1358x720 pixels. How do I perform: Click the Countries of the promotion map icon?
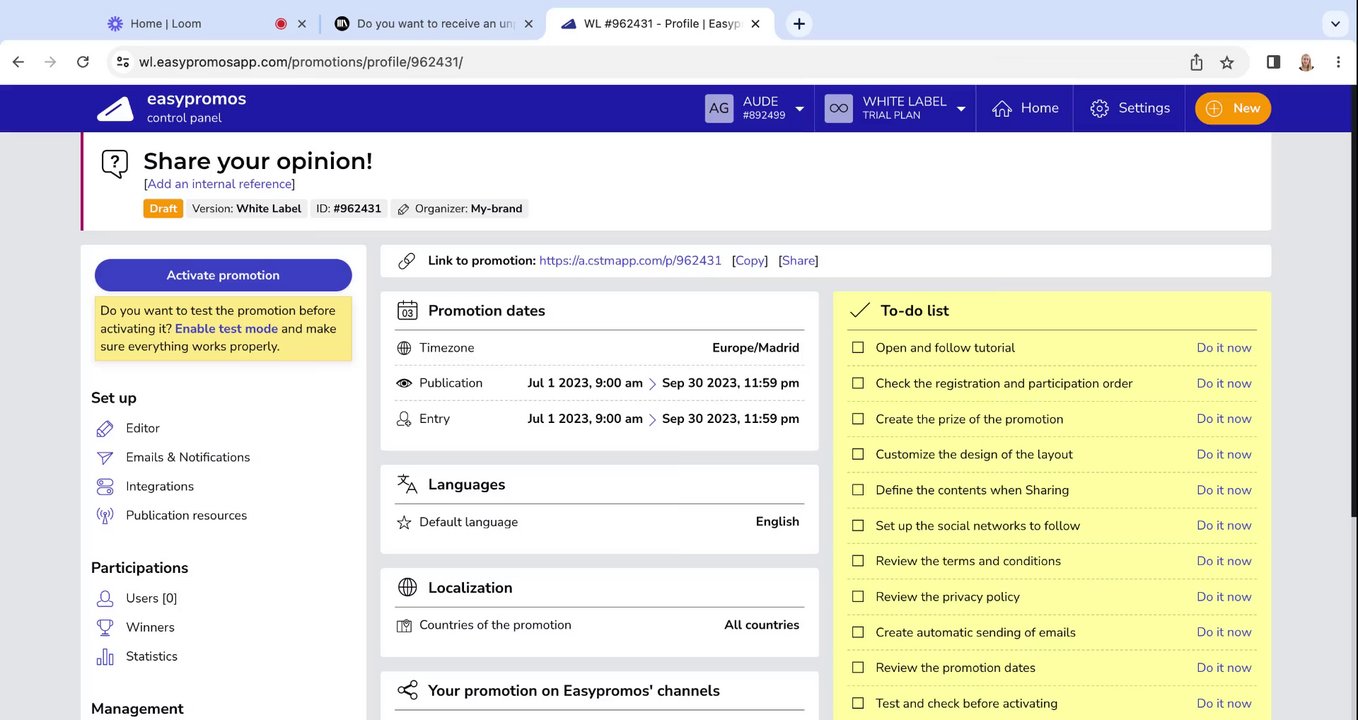pyautogui.click(x=404, y=626)
